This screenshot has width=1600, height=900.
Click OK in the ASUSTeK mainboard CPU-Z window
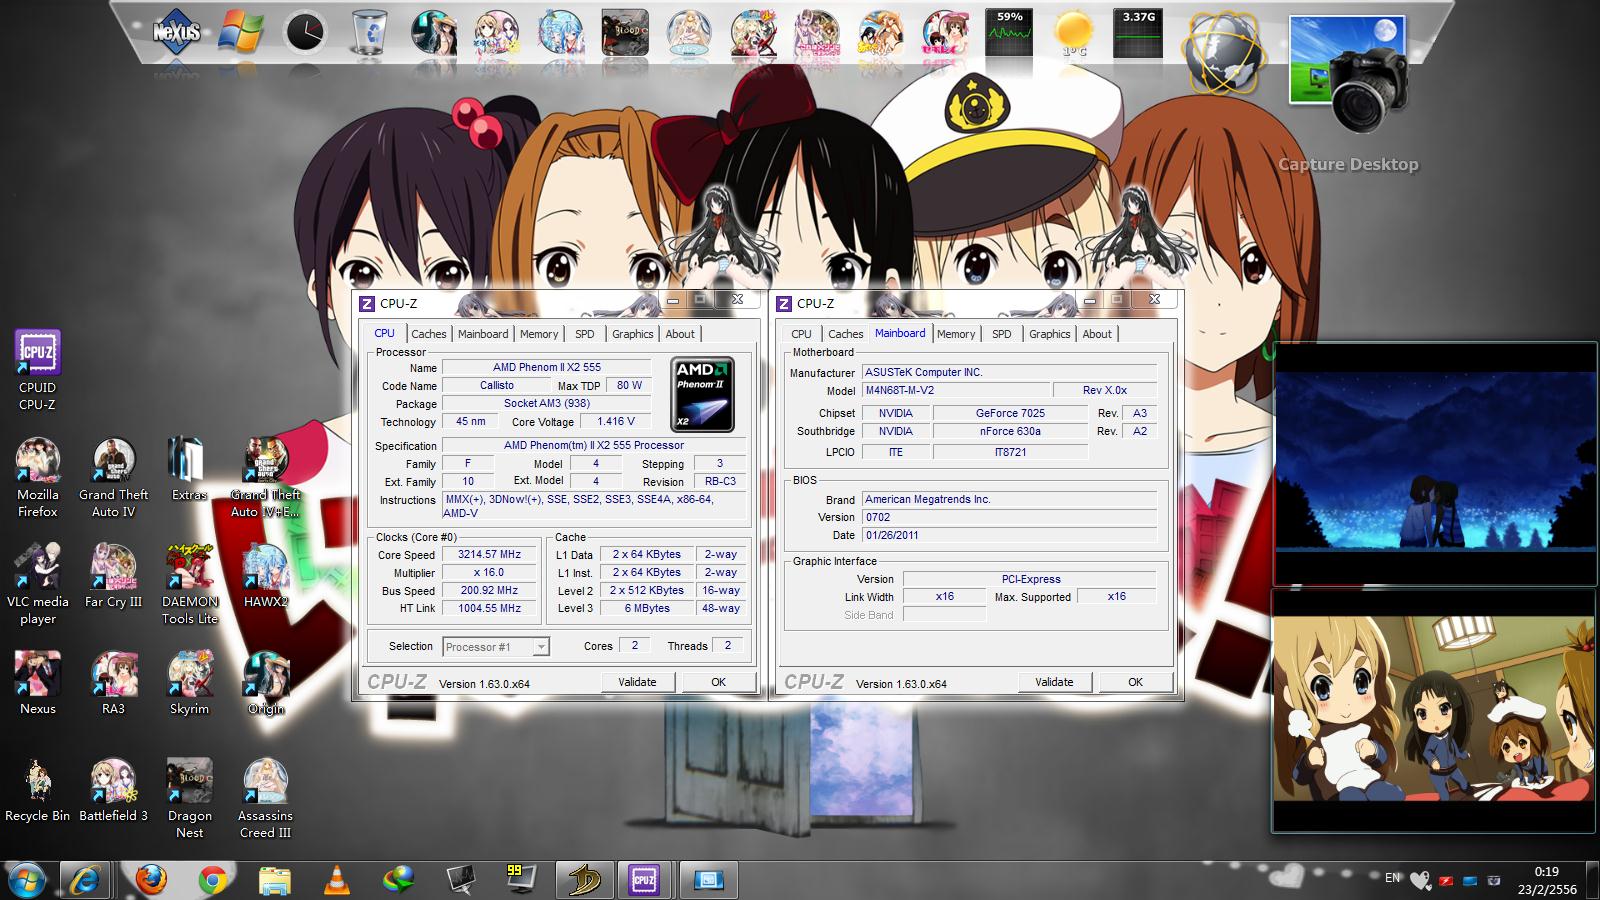pyautogui.click(x=1135, y=682)
